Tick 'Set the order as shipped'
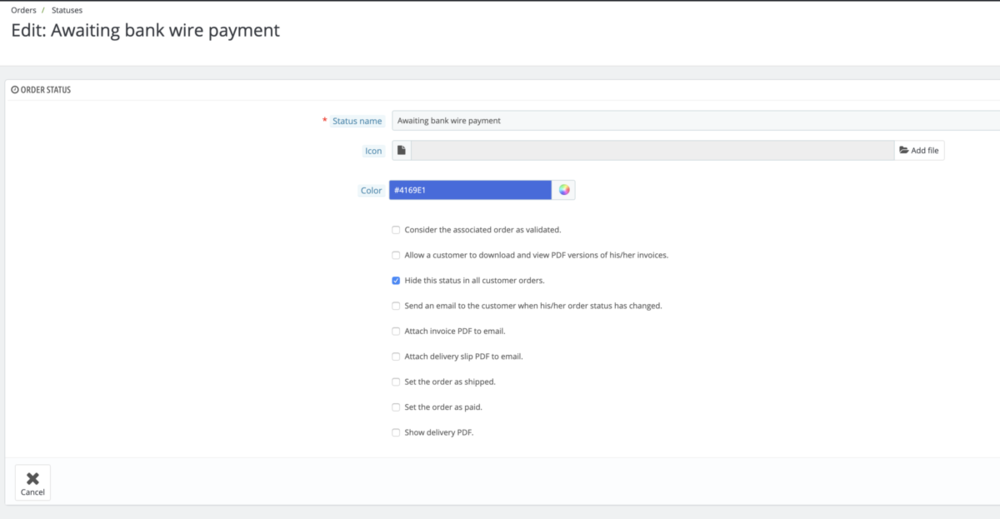The width and height of the screenshot is (1000, 519). [396, 382]
